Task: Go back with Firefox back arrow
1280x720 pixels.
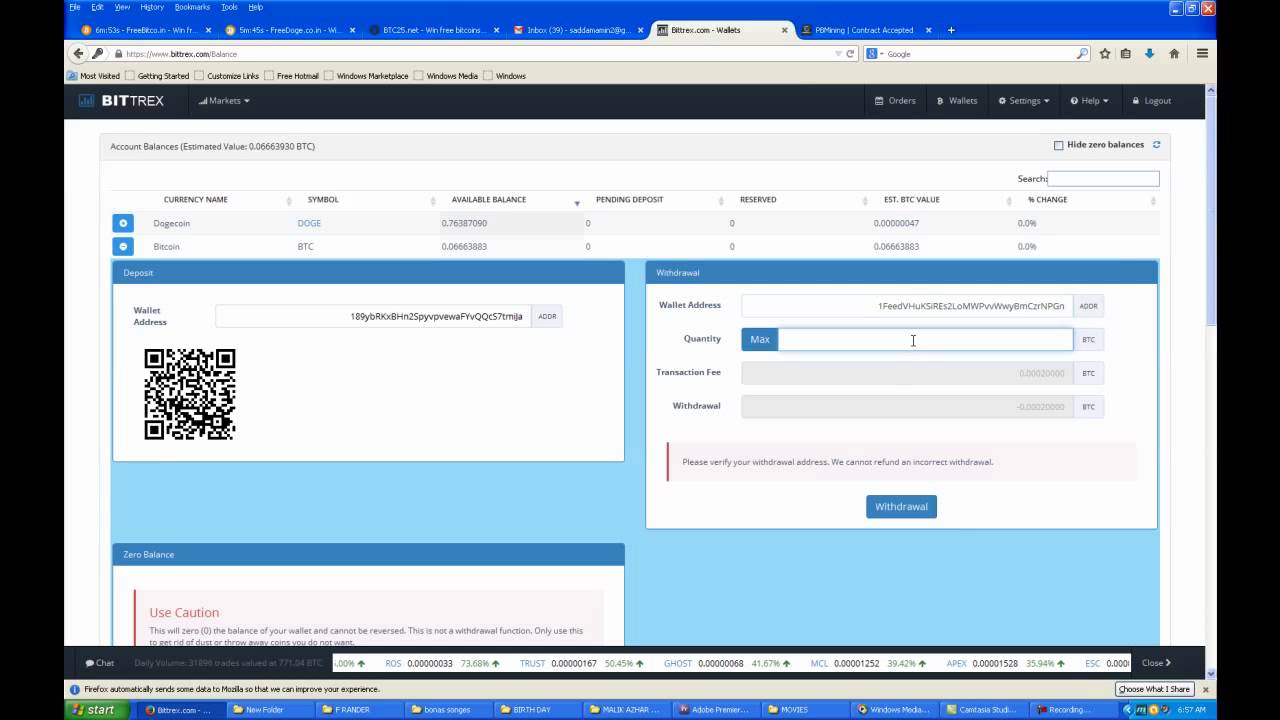Action: (x=78, y=53)
